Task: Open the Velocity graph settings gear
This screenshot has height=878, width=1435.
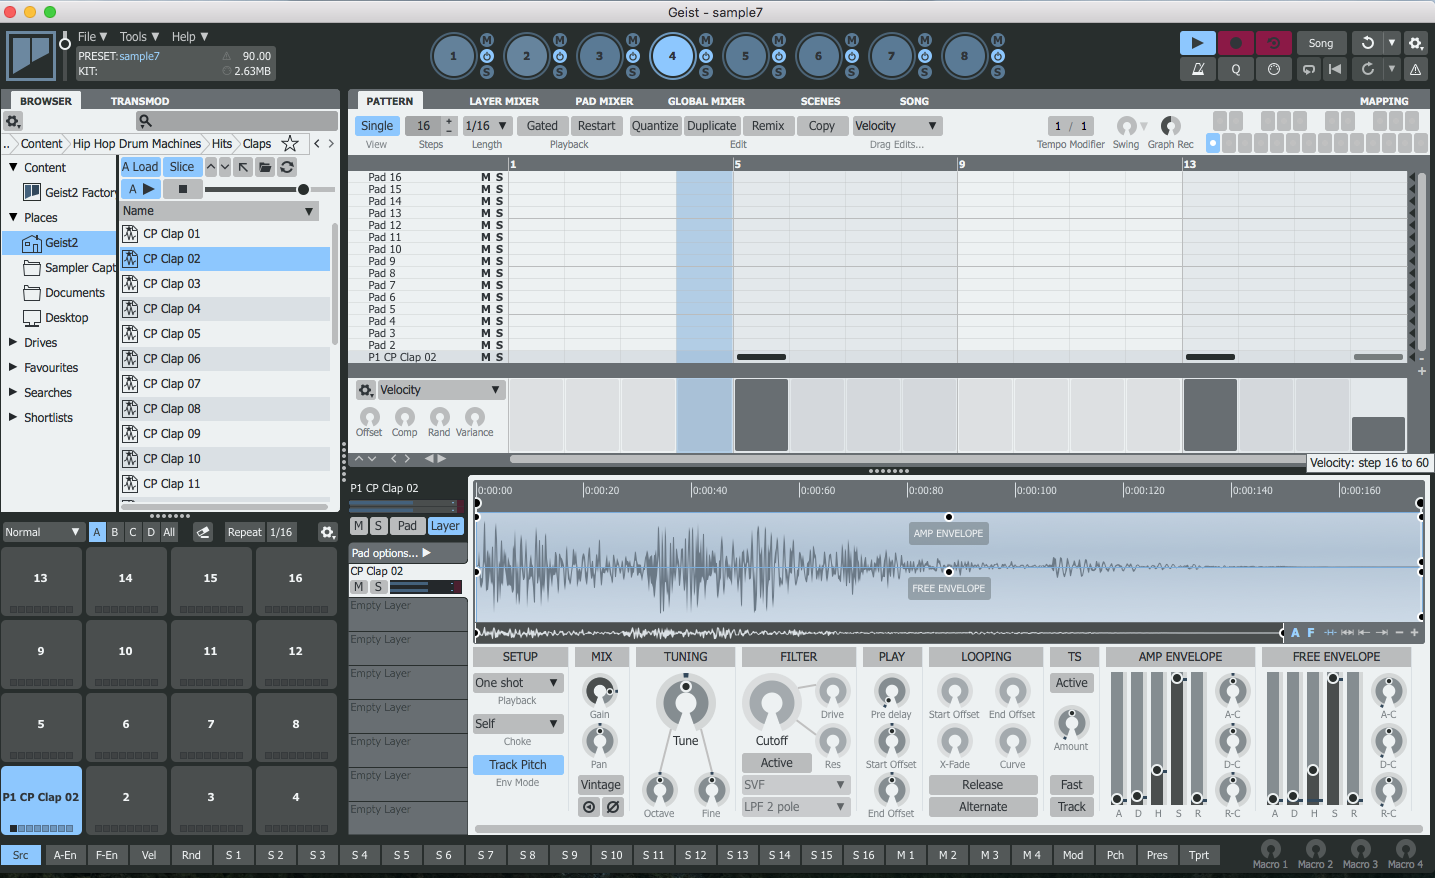Action: (366, 390)
